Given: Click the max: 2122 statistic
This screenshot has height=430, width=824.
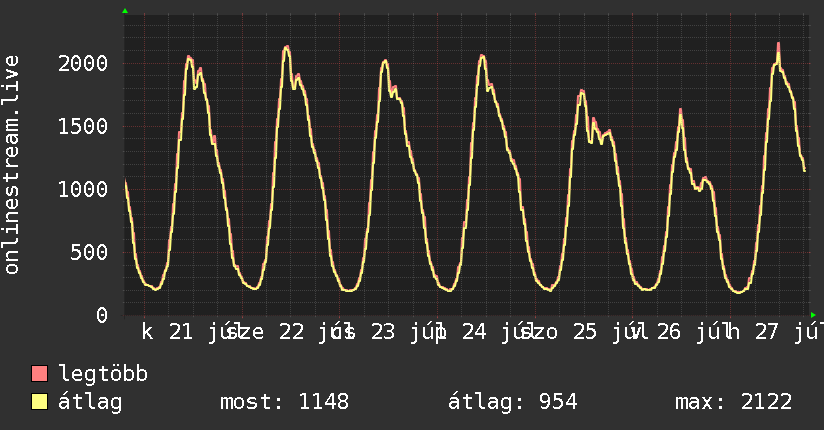Looking at the screenshot, I should tap(734, 402).
